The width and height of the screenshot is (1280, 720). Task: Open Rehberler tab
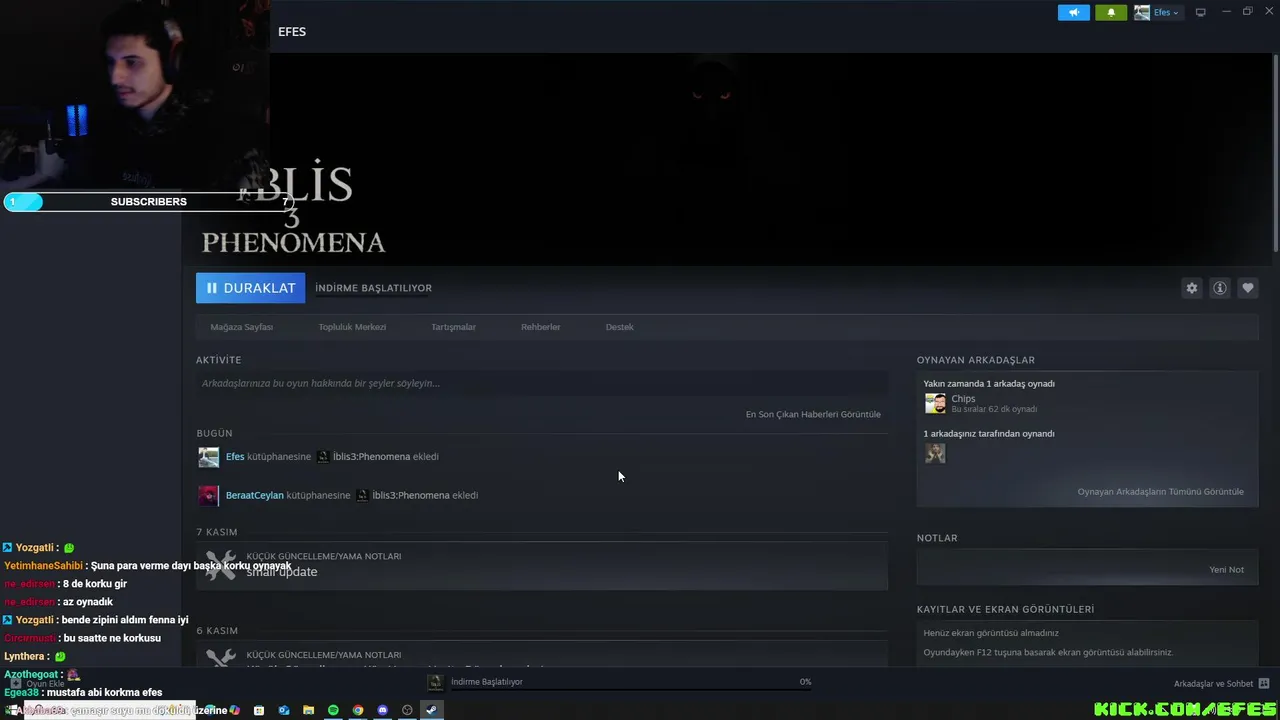(540, 327)
